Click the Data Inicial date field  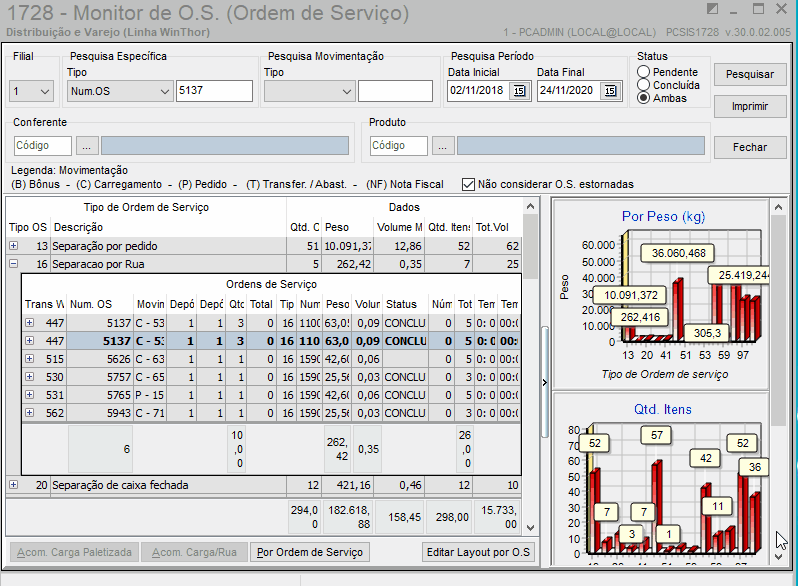[479, 91]
